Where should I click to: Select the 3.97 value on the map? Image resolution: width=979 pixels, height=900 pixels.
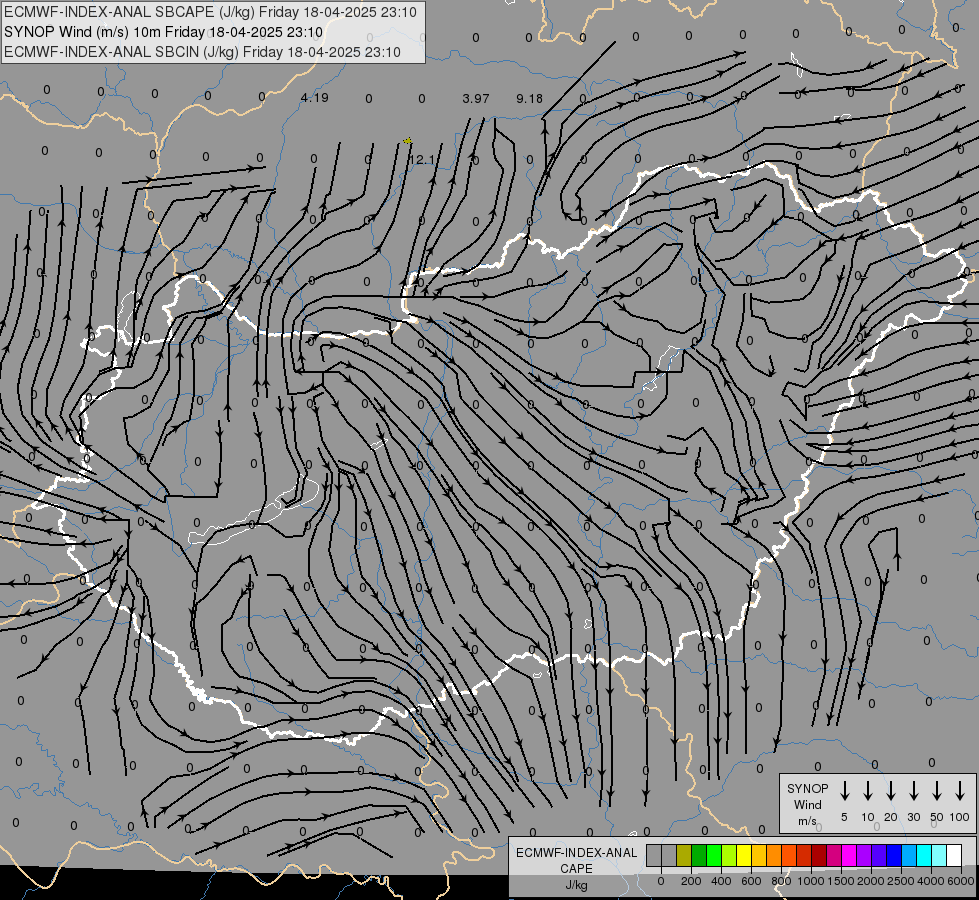pyautogui.click(x=476, y=99)
